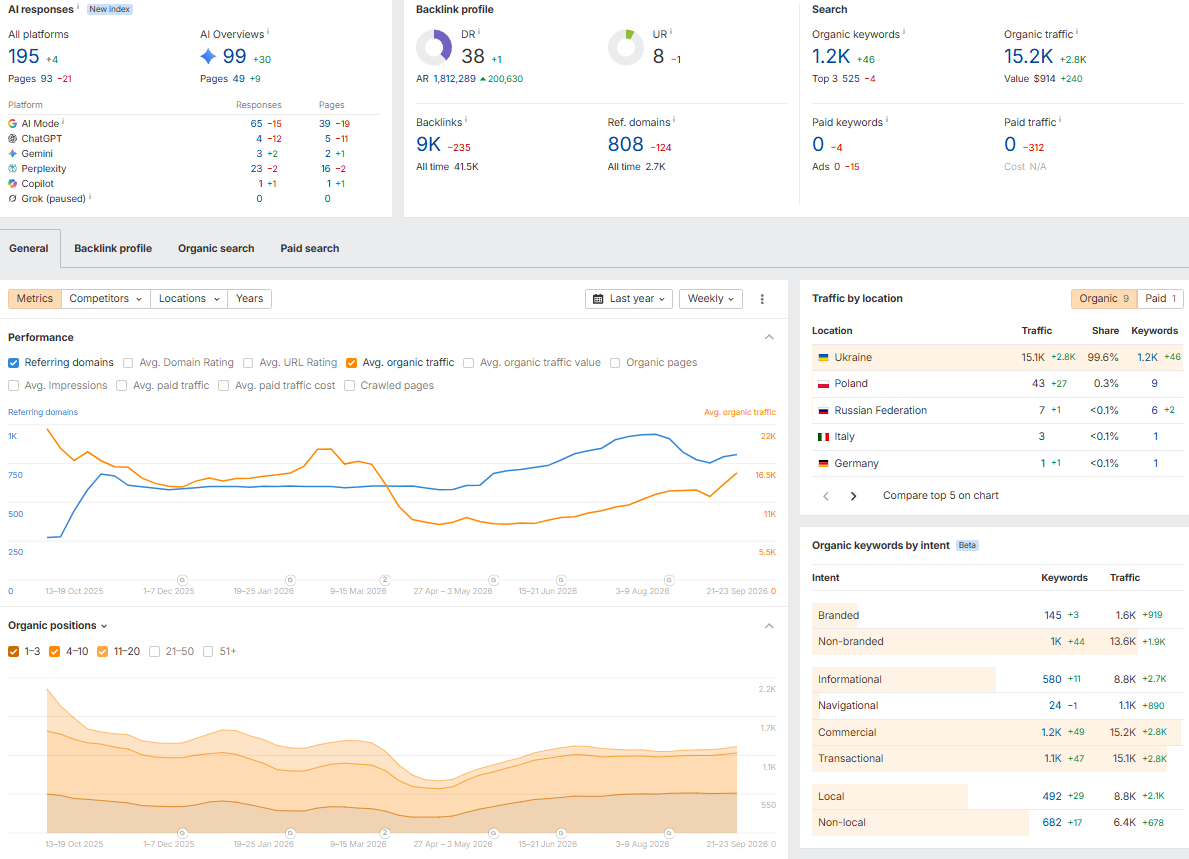This screenshot has width=1189, height=859.
Task: Enable the Avg. Domain Rating checkbox
Action: click(x=128, y=363)
